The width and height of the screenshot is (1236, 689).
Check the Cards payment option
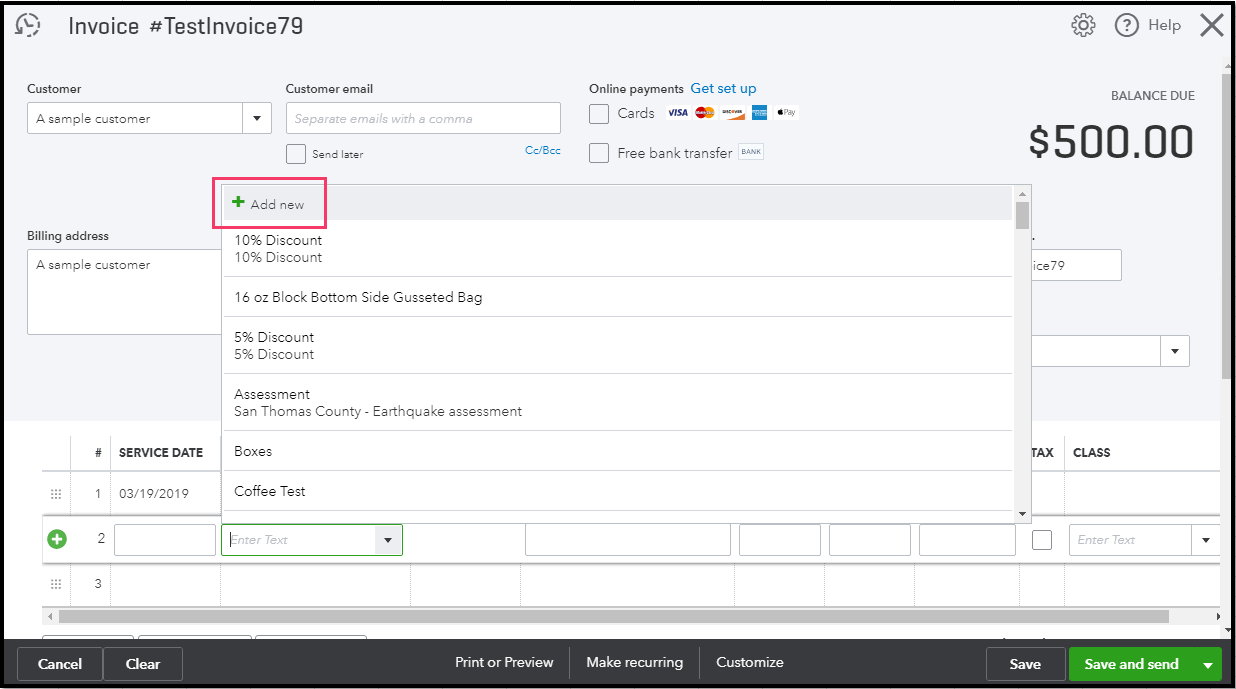click(599, 113)
